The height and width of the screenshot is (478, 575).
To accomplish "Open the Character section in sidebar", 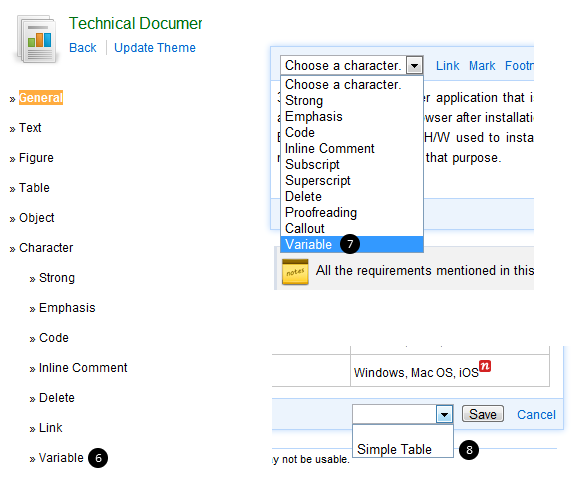I will pos(46,248).
